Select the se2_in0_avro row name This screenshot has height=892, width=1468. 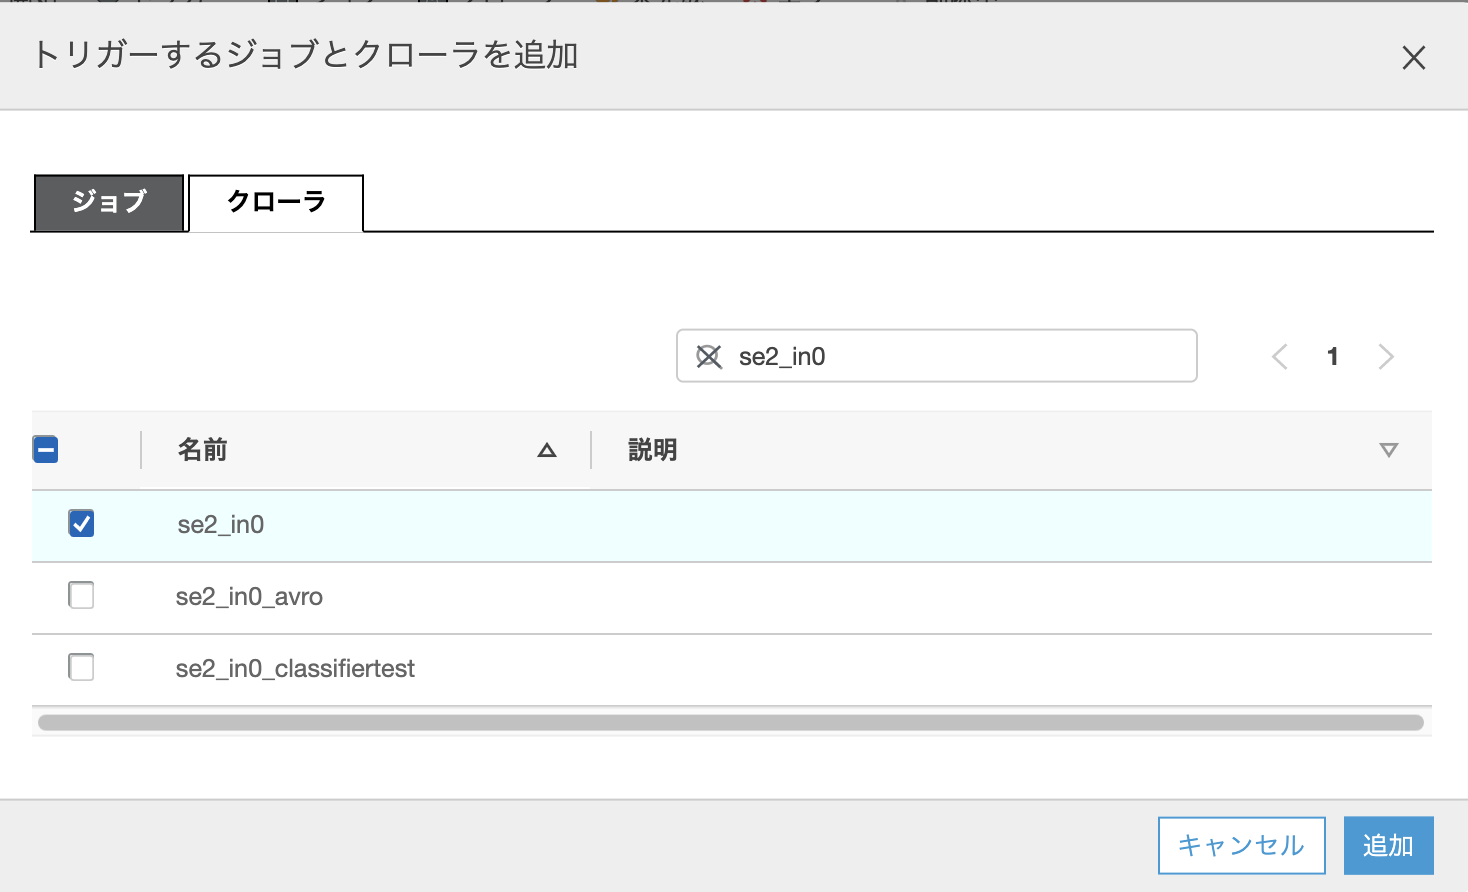(249, 596)
